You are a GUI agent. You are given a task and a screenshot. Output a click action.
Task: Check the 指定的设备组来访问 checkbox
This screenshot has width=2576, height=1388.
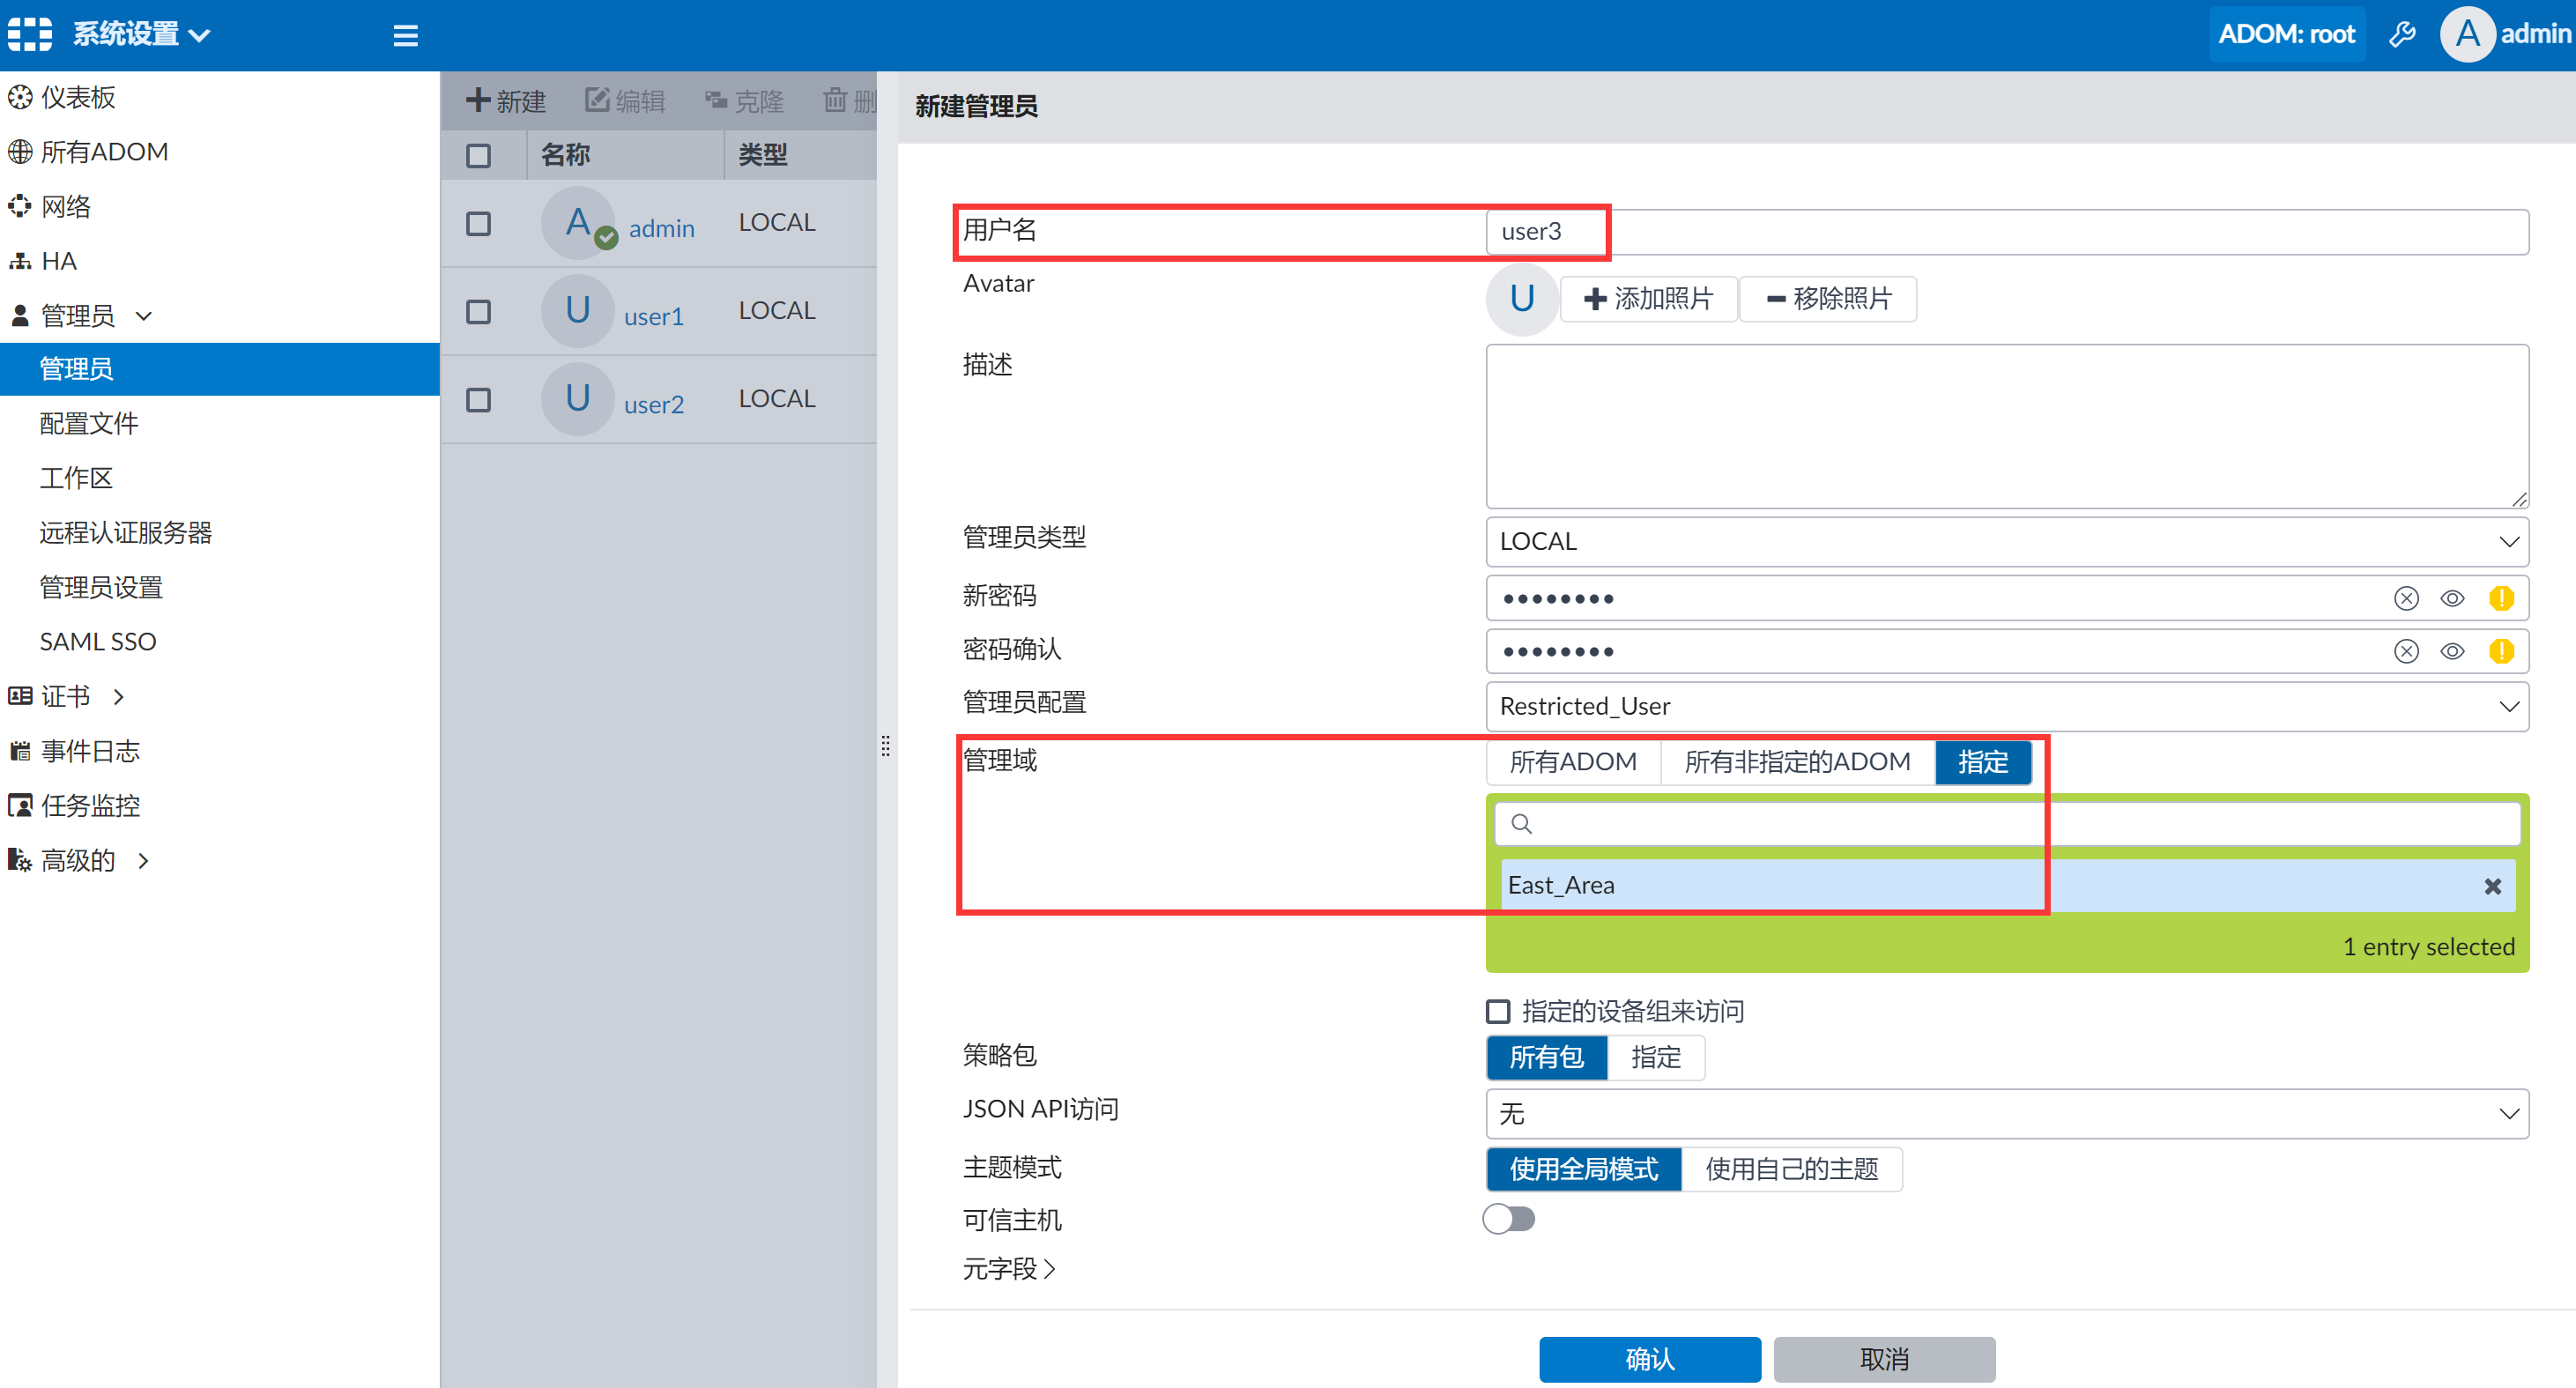pyautogui.click(x=1498, y=1011)
